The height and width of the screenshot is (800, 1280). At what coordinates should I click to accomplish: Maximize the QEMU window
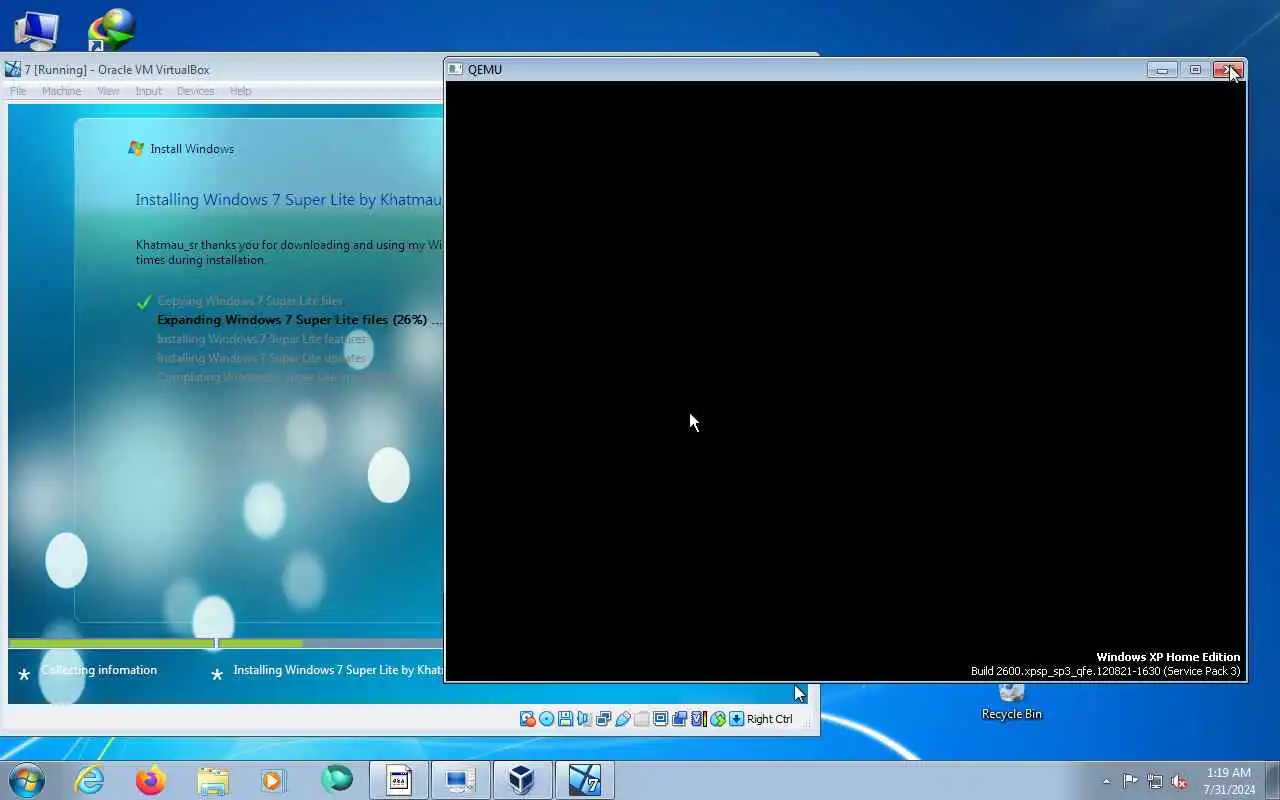[x=1195, y=69]
